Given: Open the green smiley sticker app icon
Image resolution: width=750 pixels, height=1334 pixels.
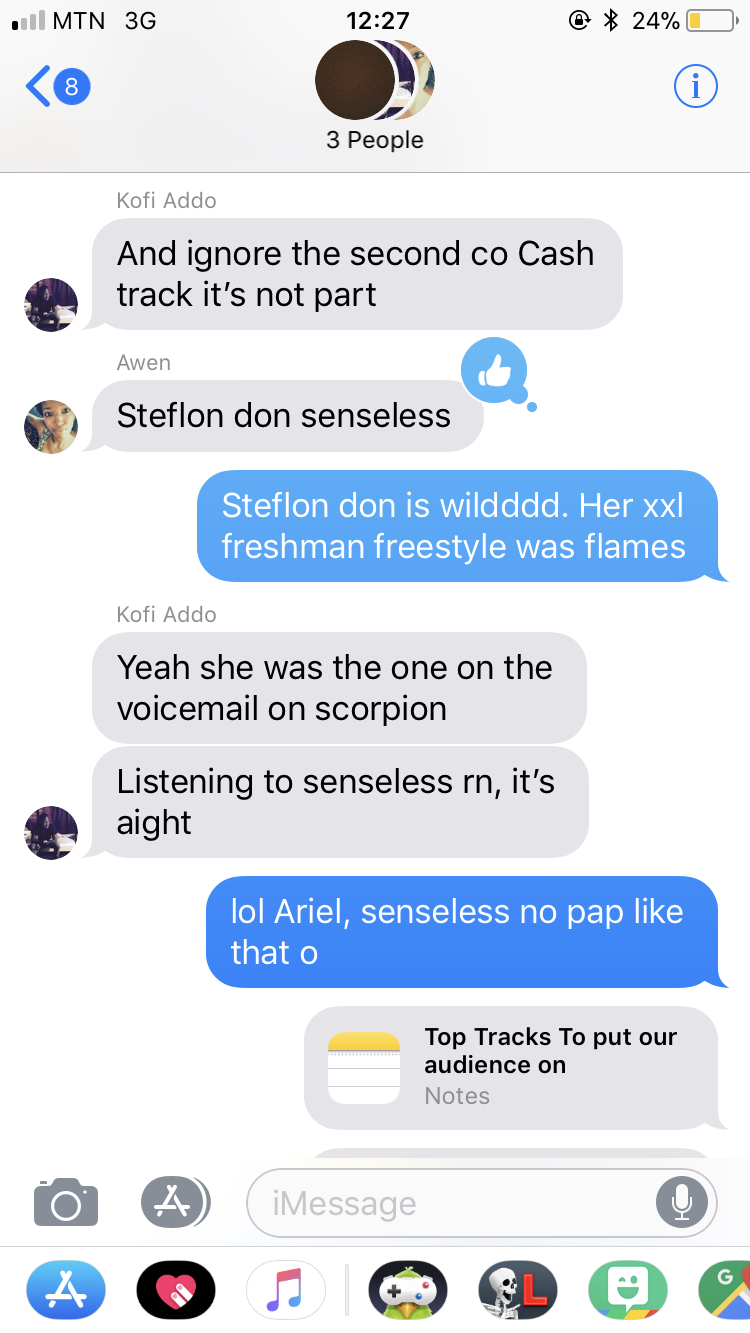Looking at the screenshot, I should [628, 1289].
